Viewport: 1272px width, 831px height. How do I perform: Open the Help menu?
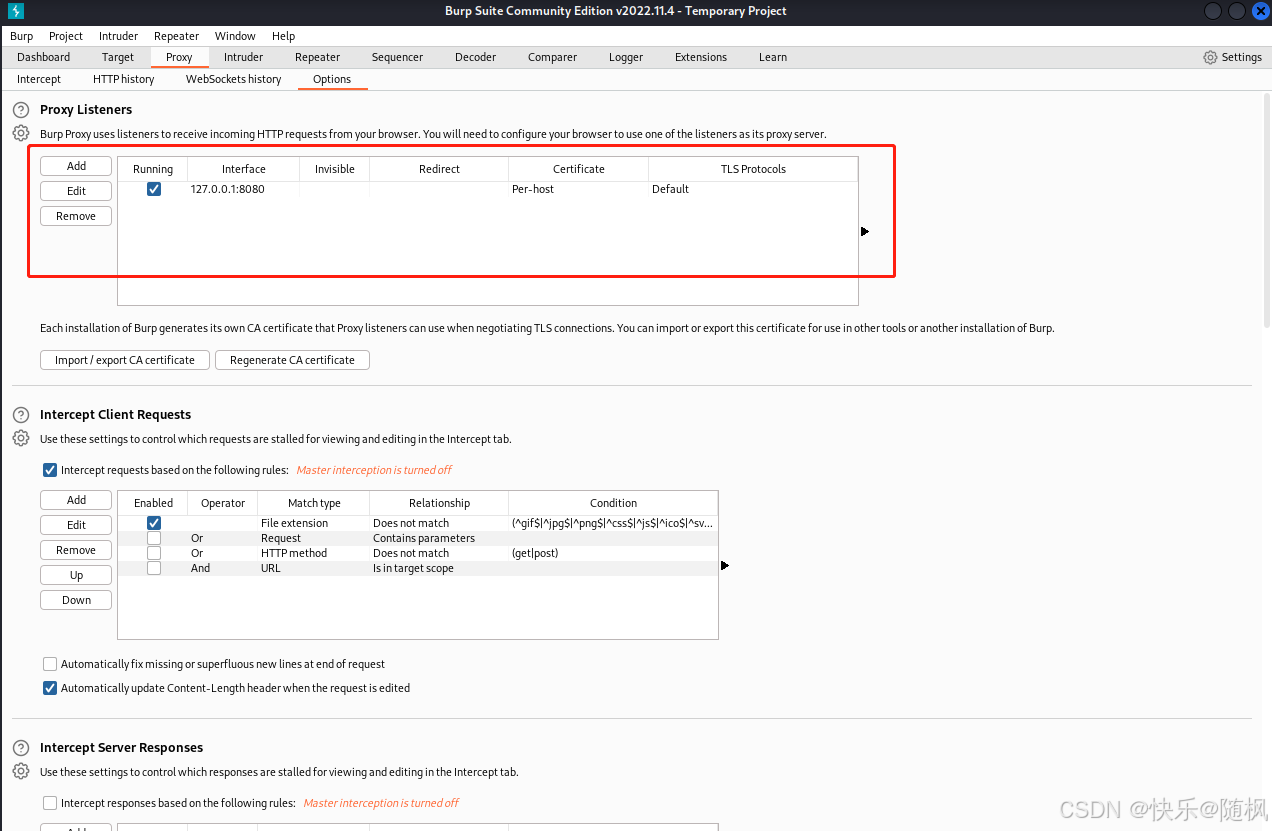point(283,36)
